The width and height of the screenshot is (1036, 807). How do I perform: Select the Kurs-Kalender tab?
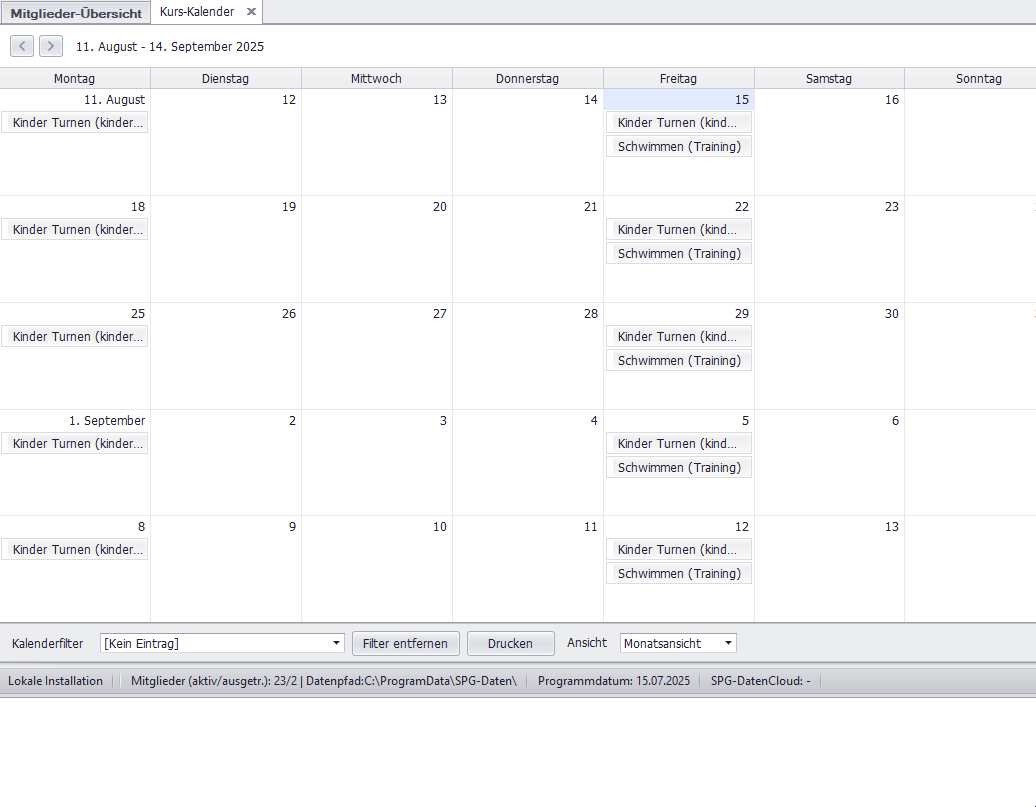196,12
